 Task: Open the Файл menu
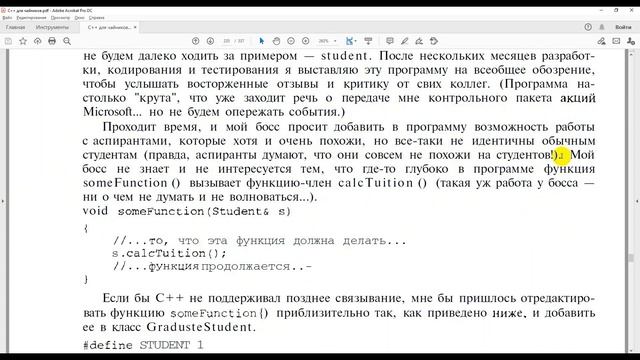click(x=7, y=18)
